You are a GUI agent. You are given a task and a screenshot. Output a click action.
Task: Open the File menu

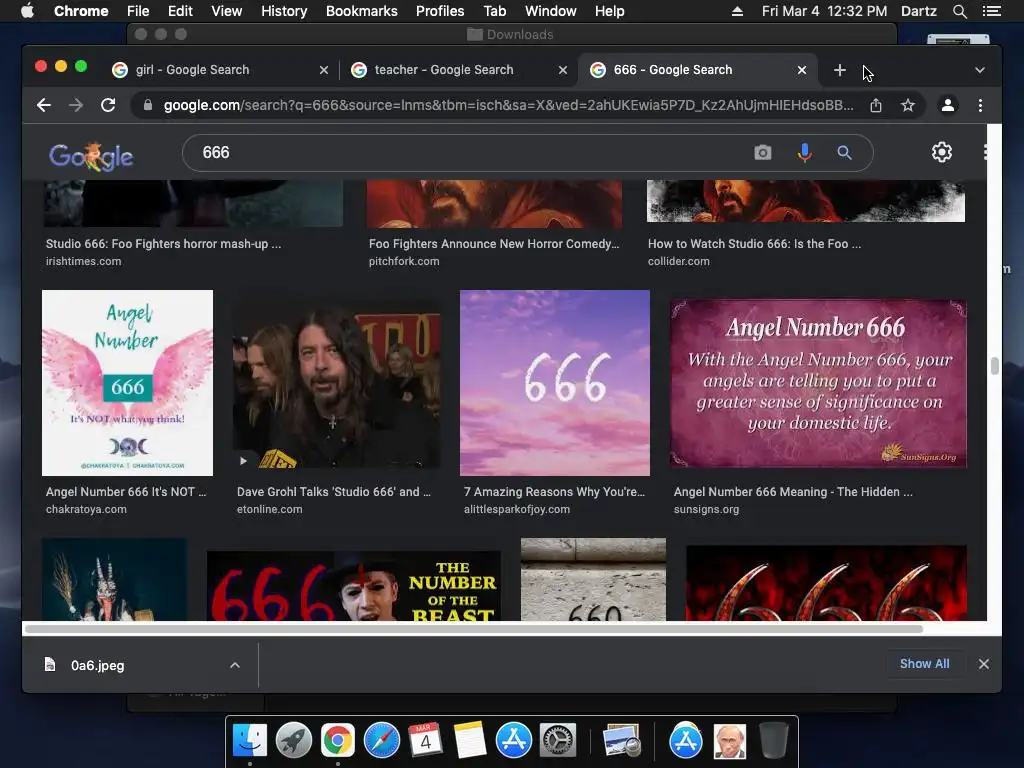coord(138,11)
